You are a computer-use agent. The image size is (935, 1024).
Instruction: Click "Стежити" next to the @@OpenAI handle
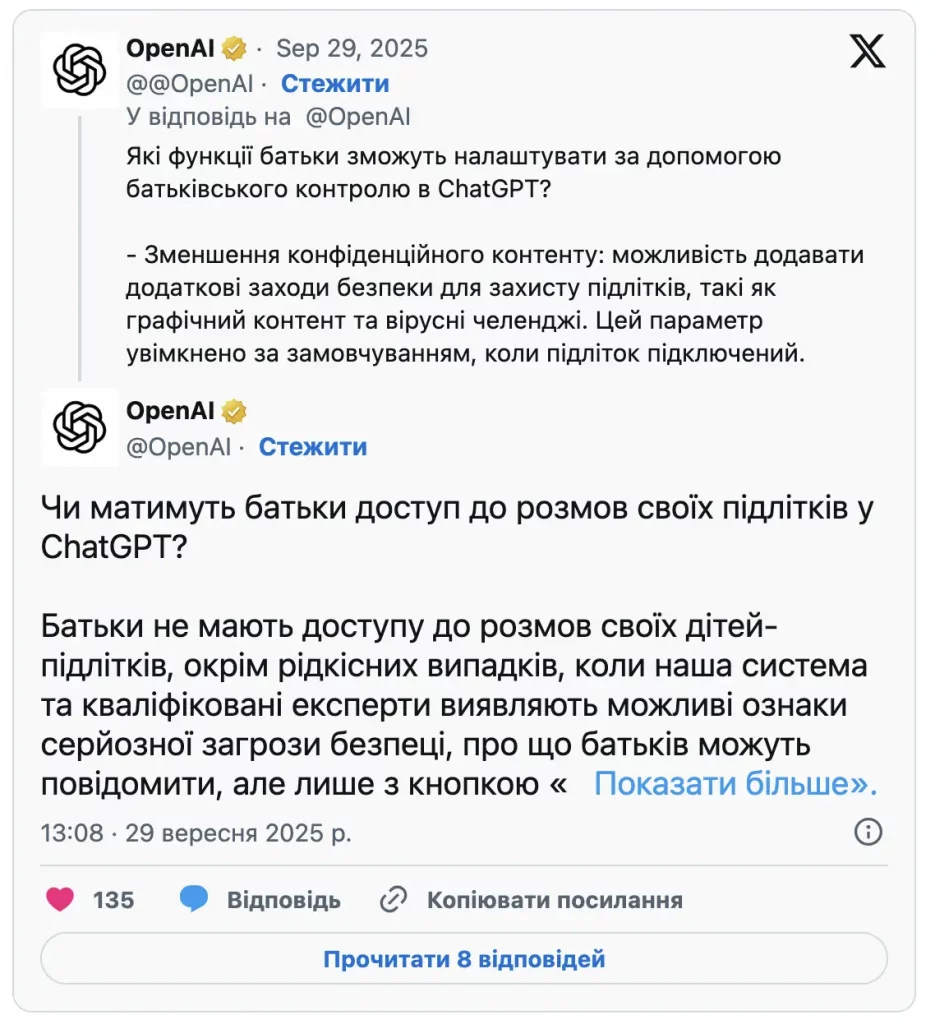point(335,83)
